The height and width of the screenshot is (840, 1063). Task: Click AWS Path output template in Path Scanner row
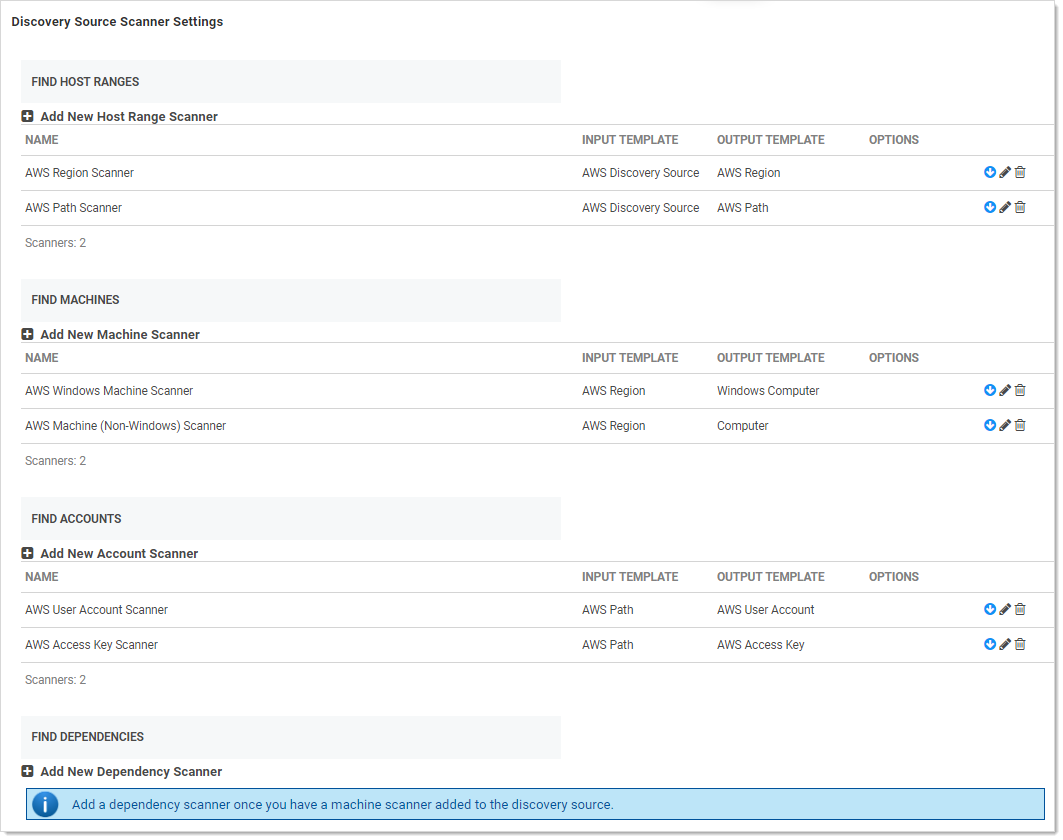click(743, 208)
